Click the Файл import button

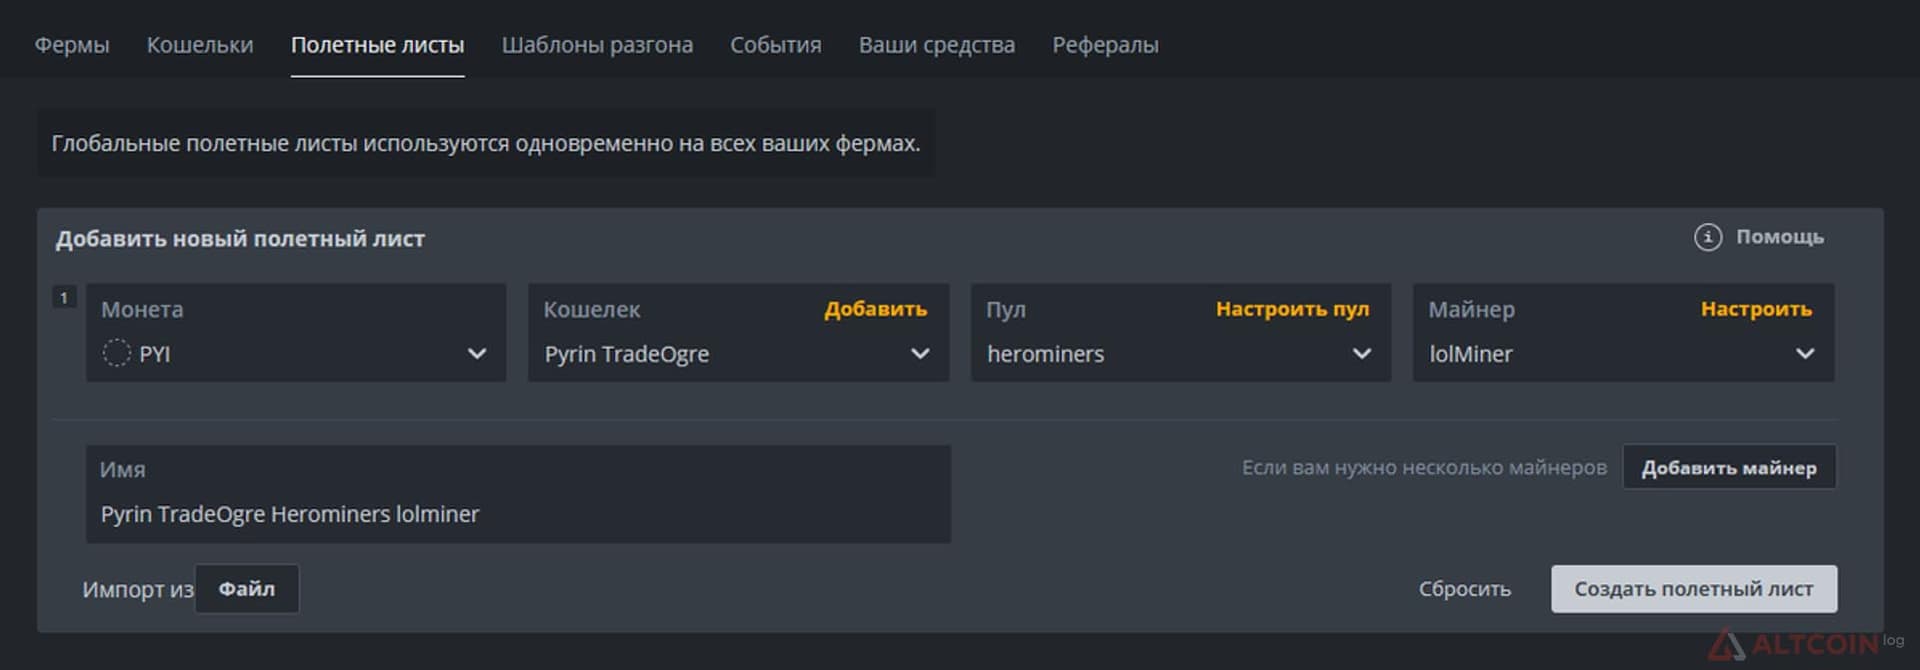point(247,589)
